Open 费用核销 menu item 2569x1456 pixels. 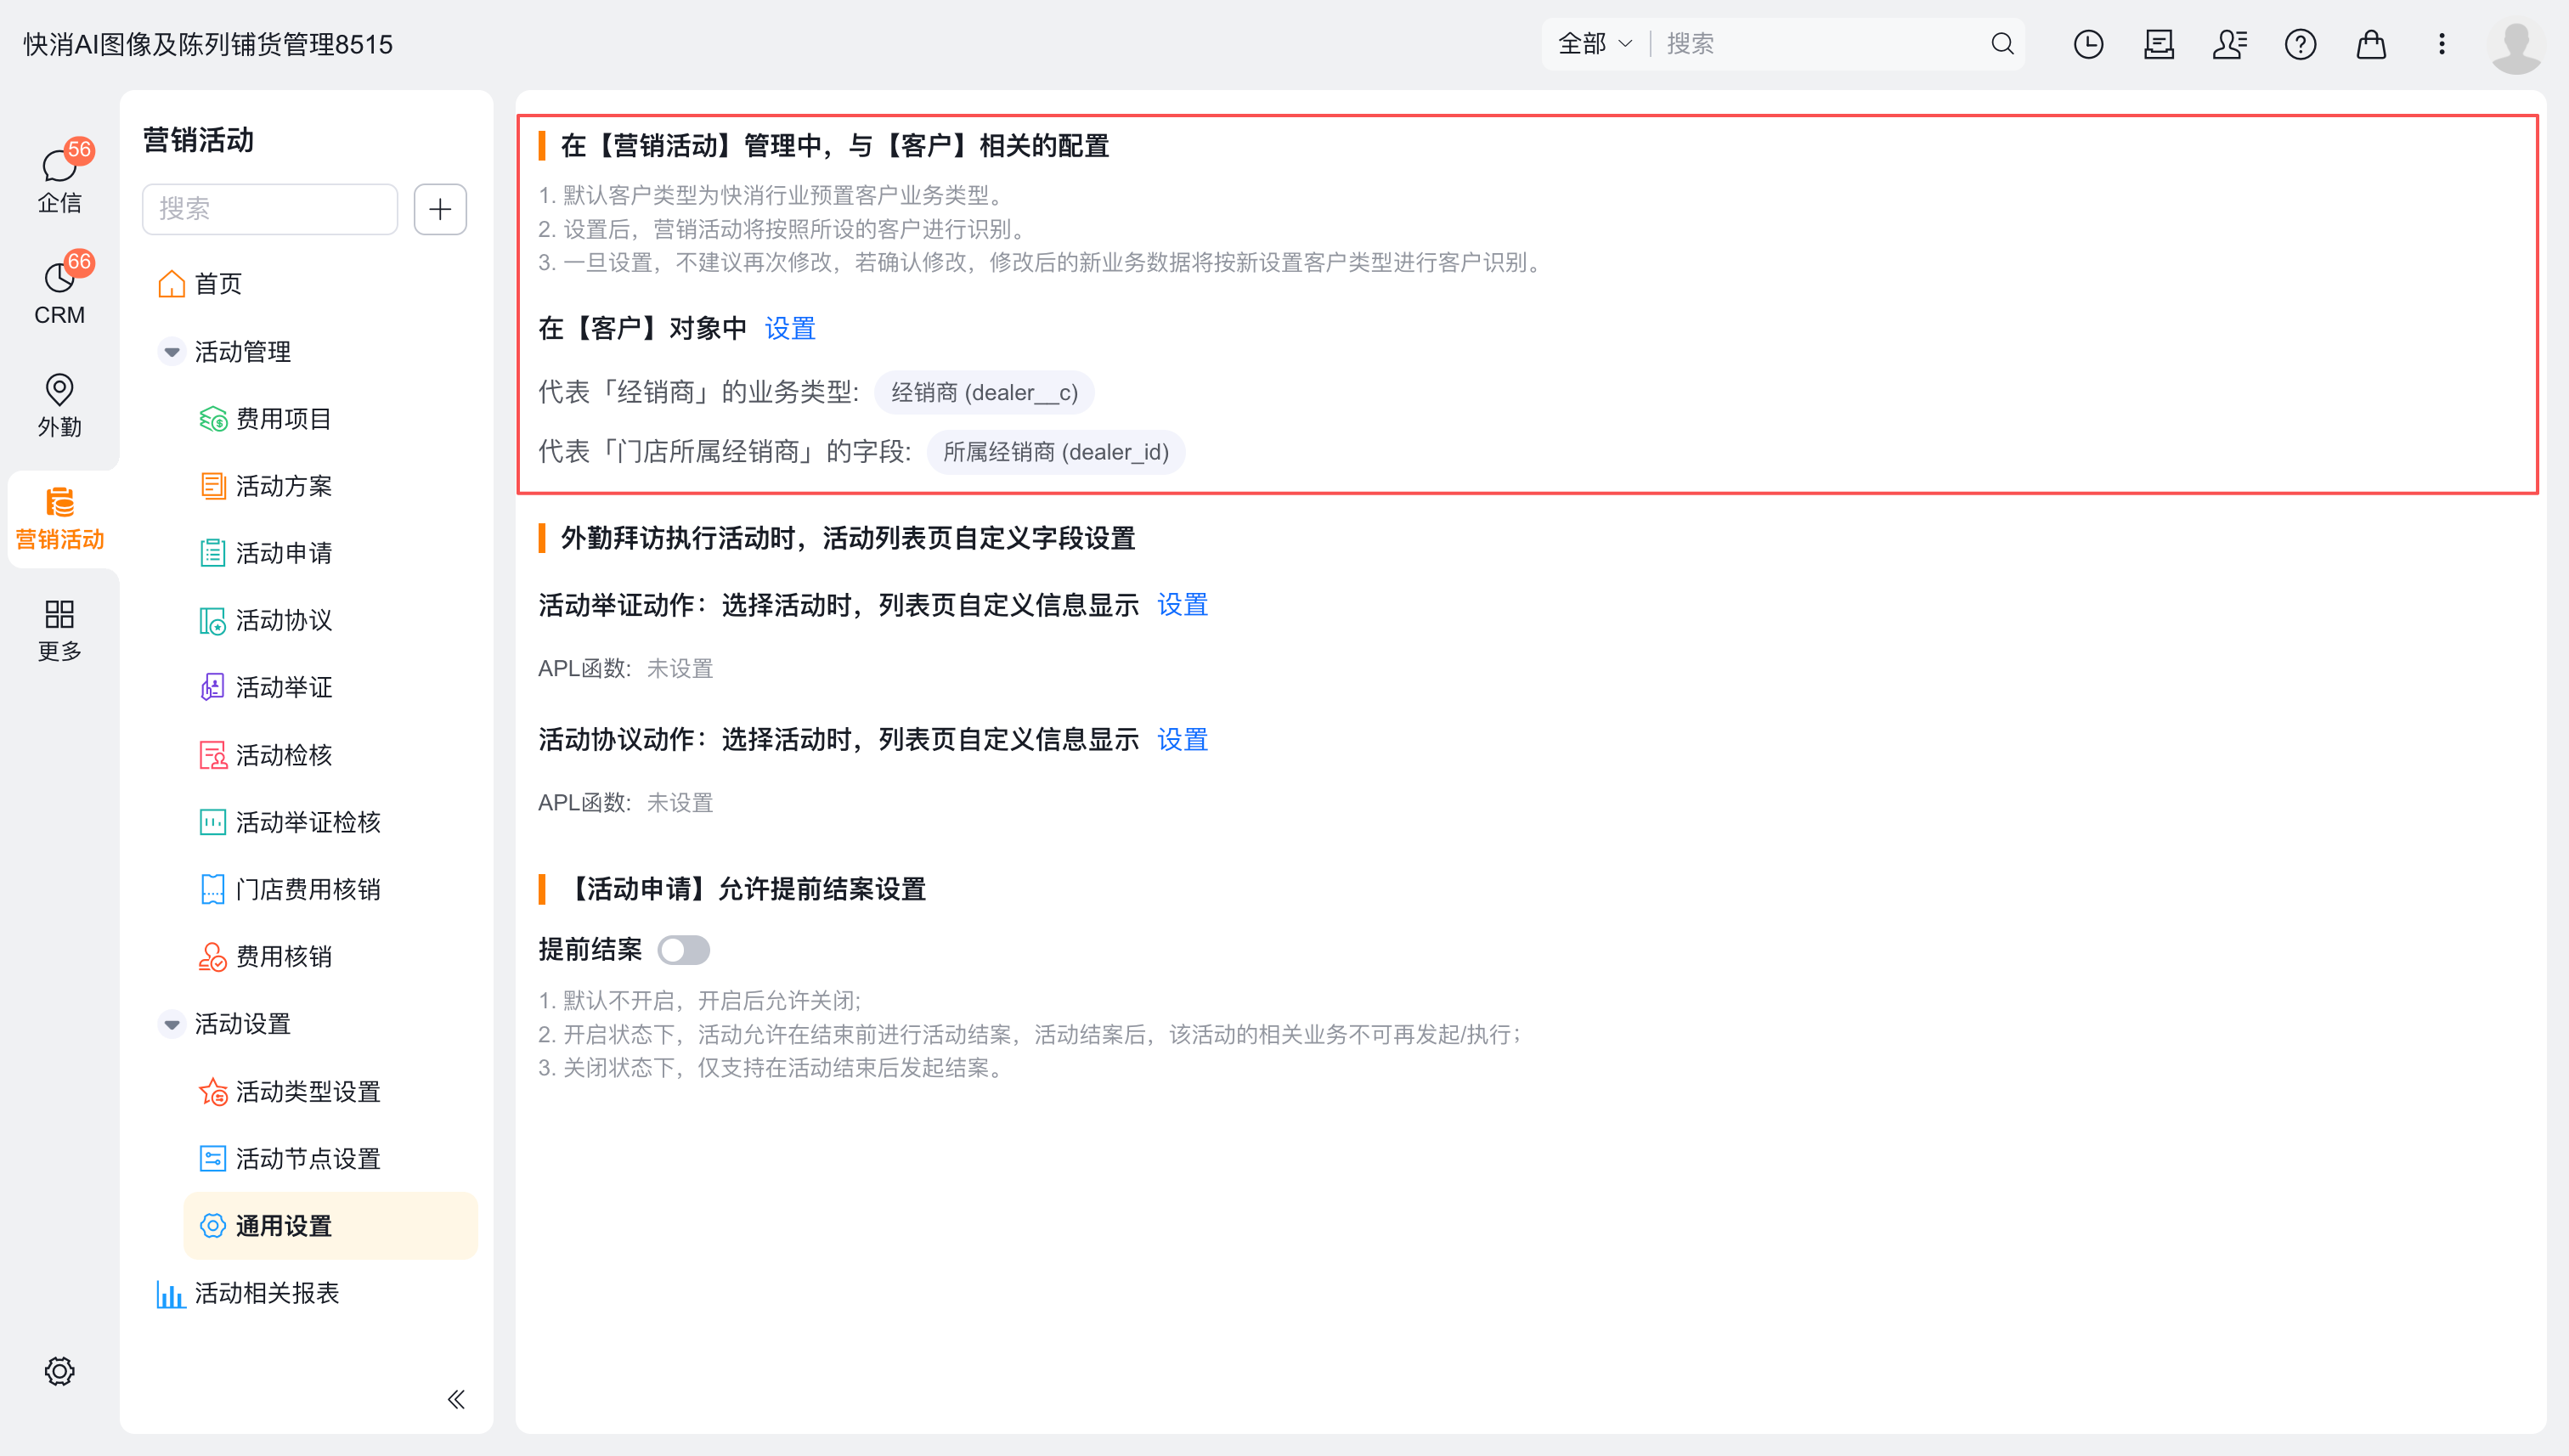click(x=266, y=956)
